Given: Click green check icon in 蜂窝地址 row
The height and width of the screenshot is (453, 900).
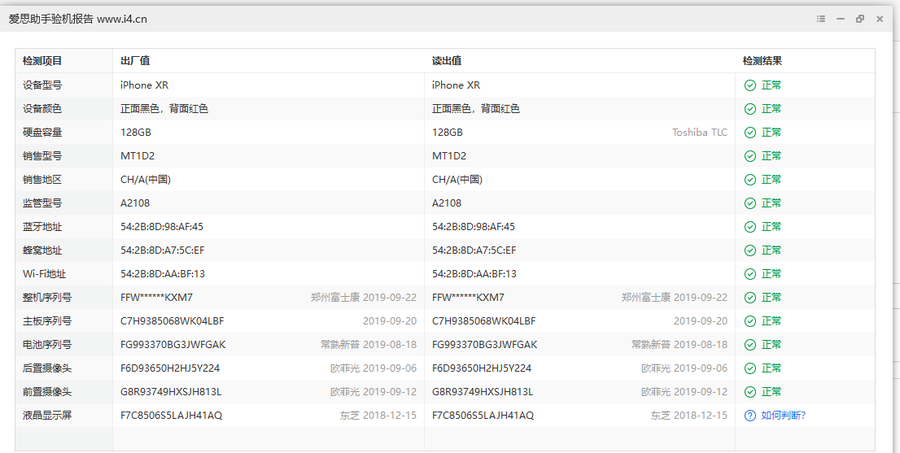Looking at the screenshot, I should [x=750, y=250].
